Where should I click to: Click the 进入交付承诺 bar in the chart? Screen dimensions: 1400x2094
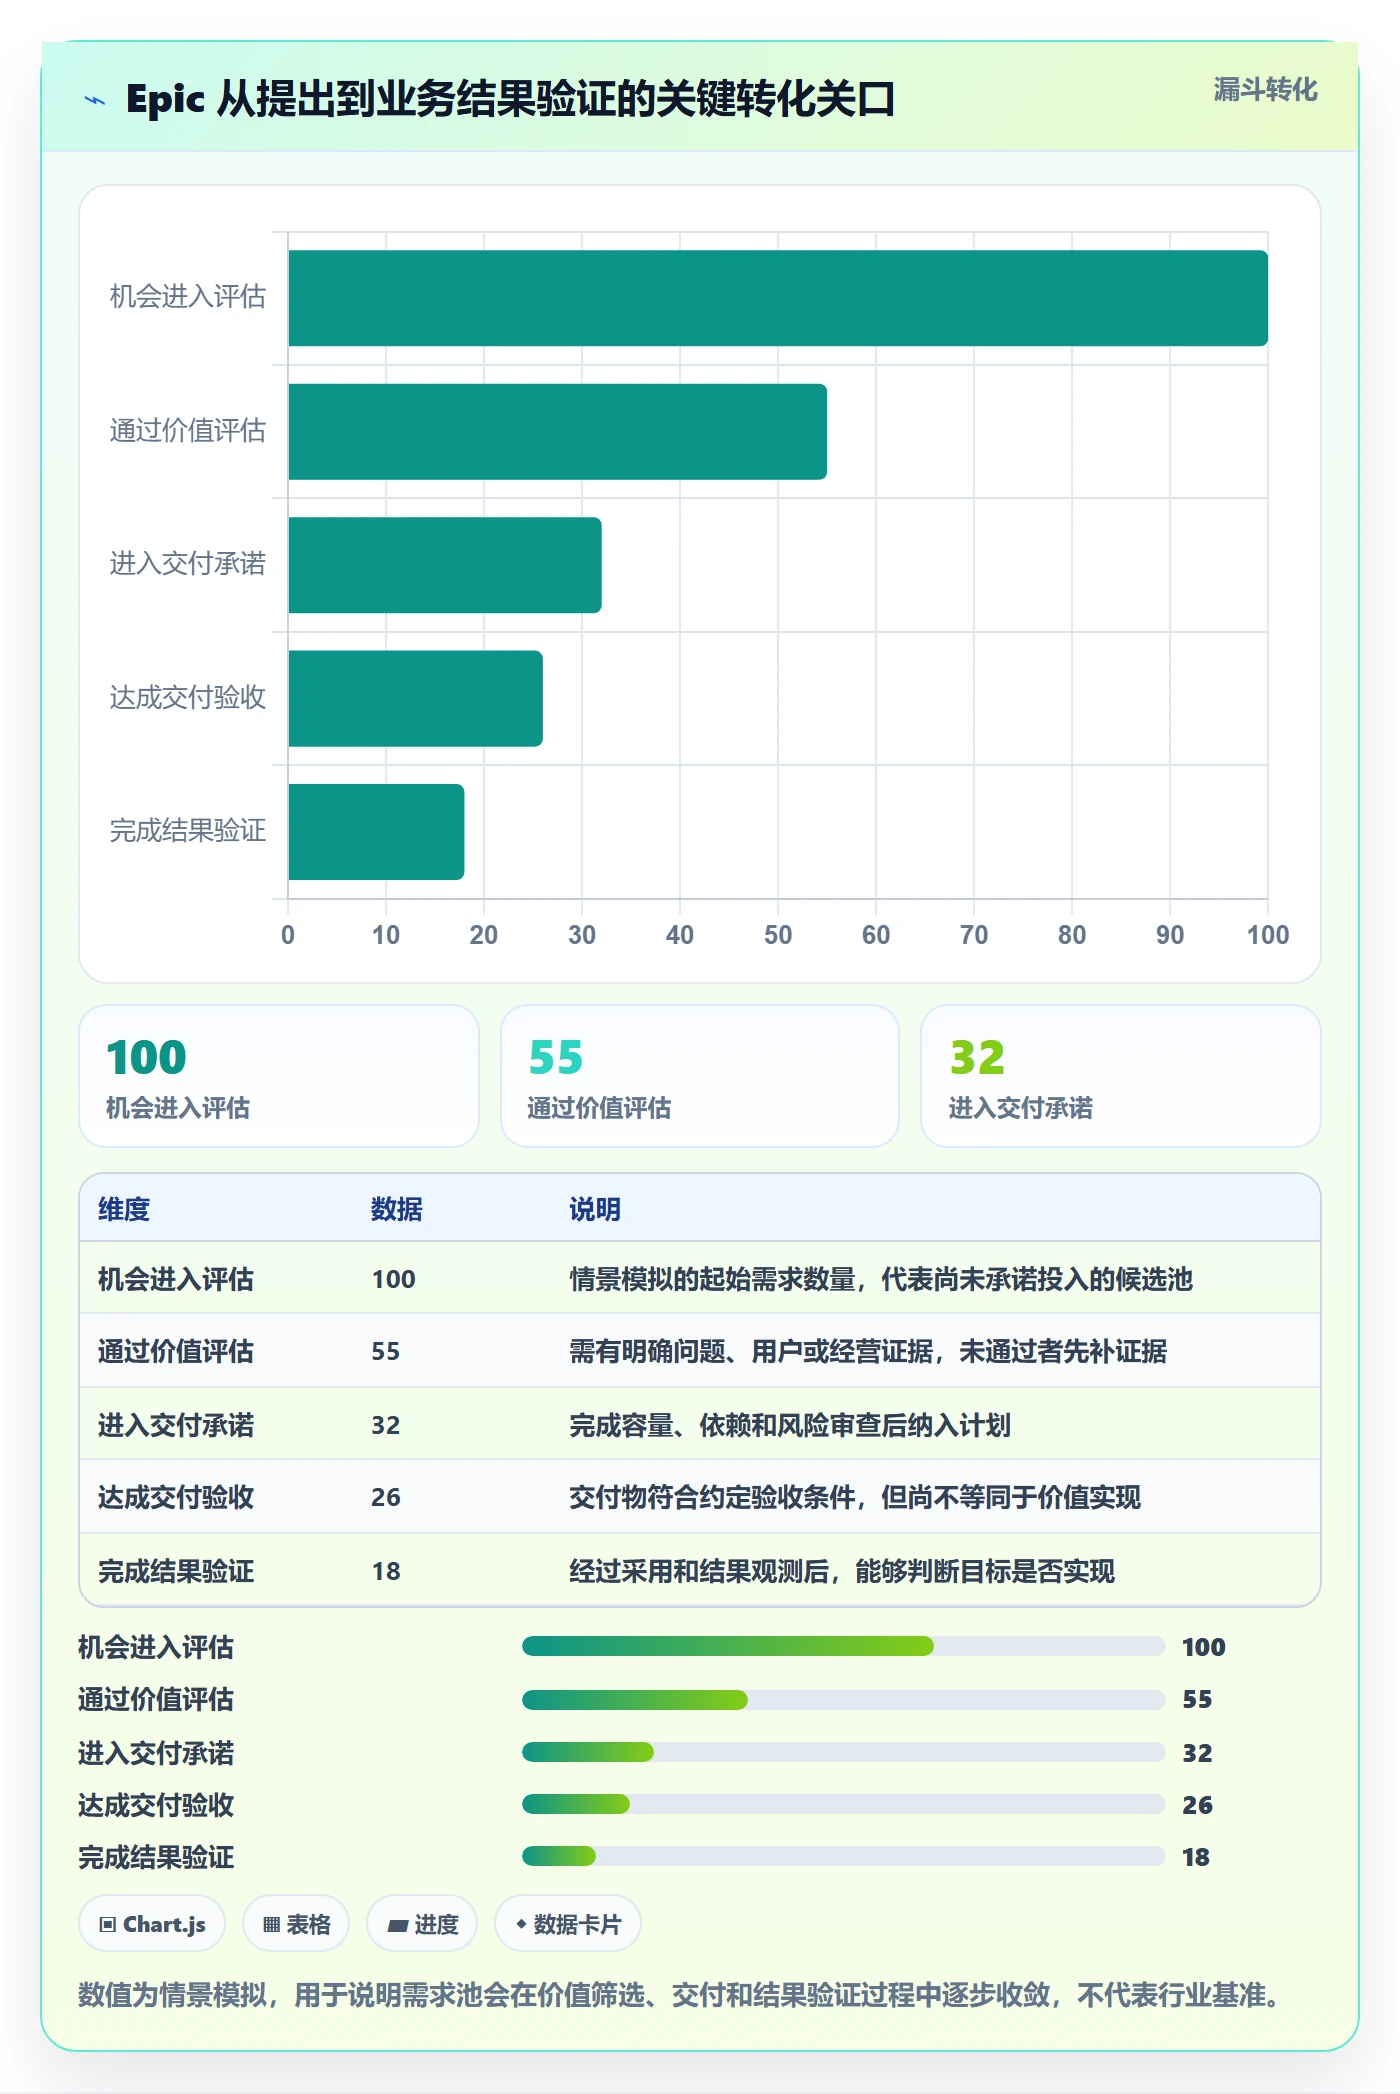click(x=445, y=565)
